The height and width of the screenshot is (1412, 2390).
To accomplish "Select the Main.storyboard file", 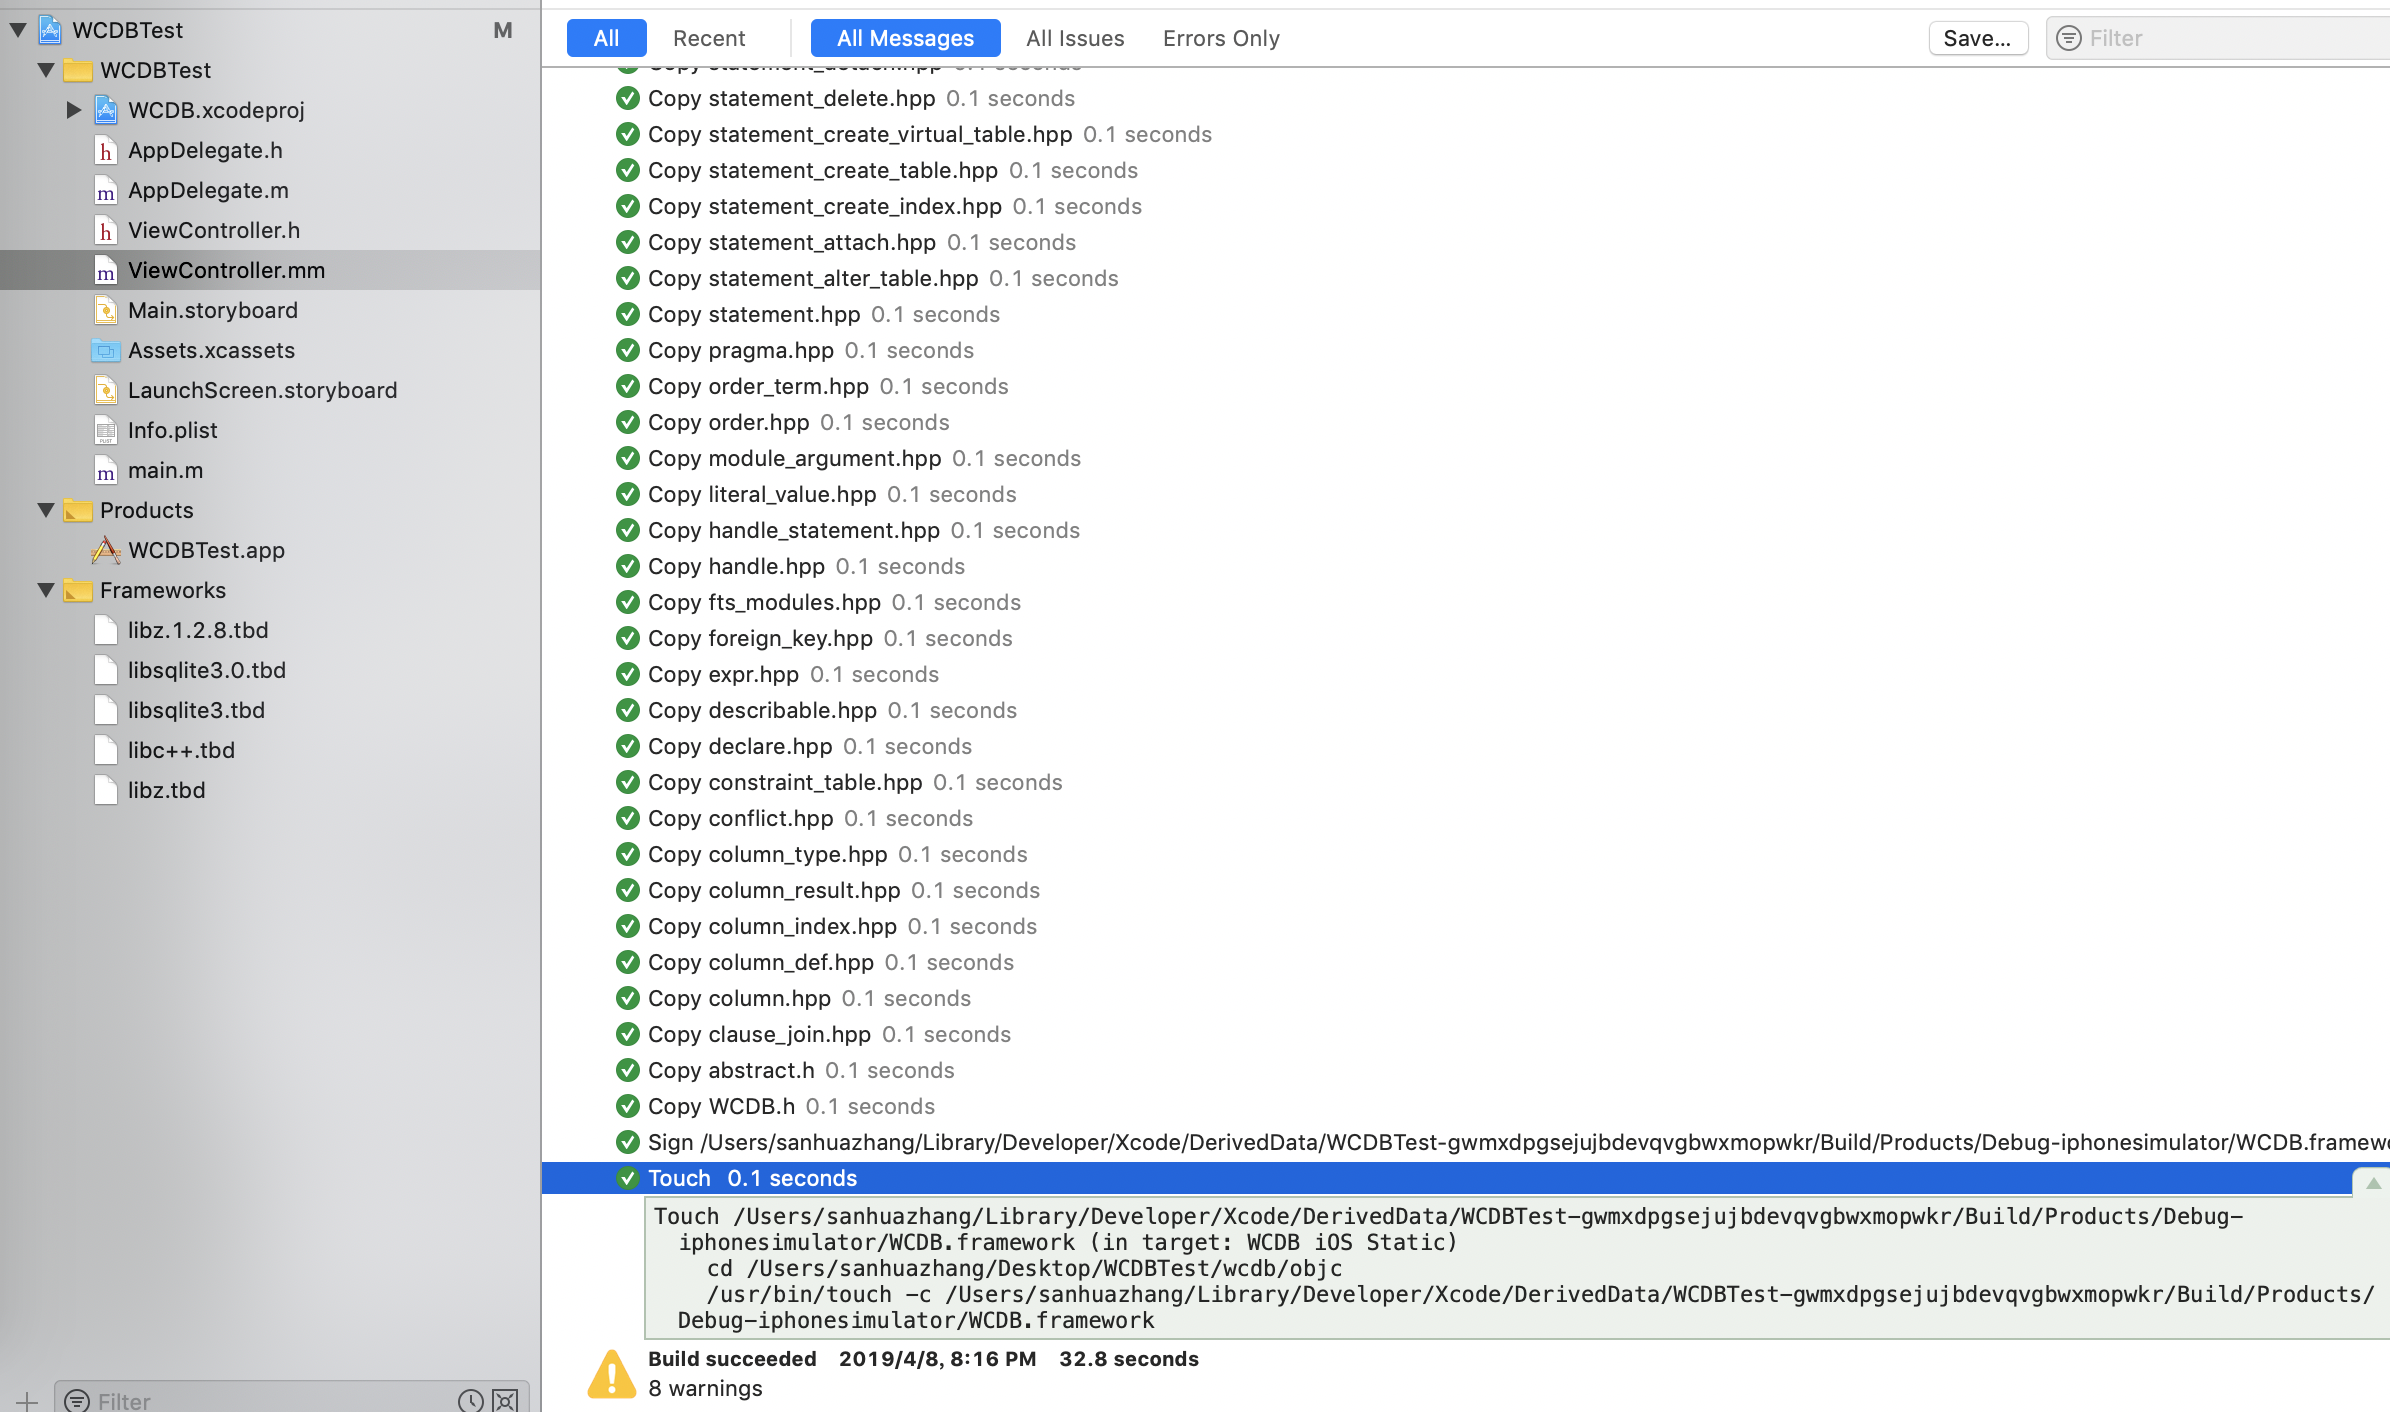I will point(213,310).
